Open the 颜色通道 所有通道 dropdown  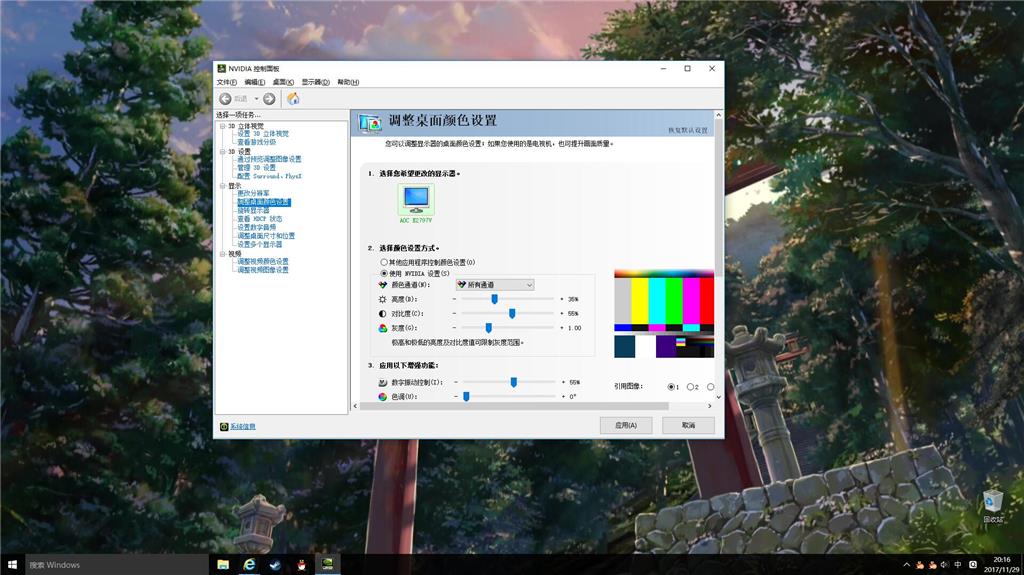click(495, 285)
